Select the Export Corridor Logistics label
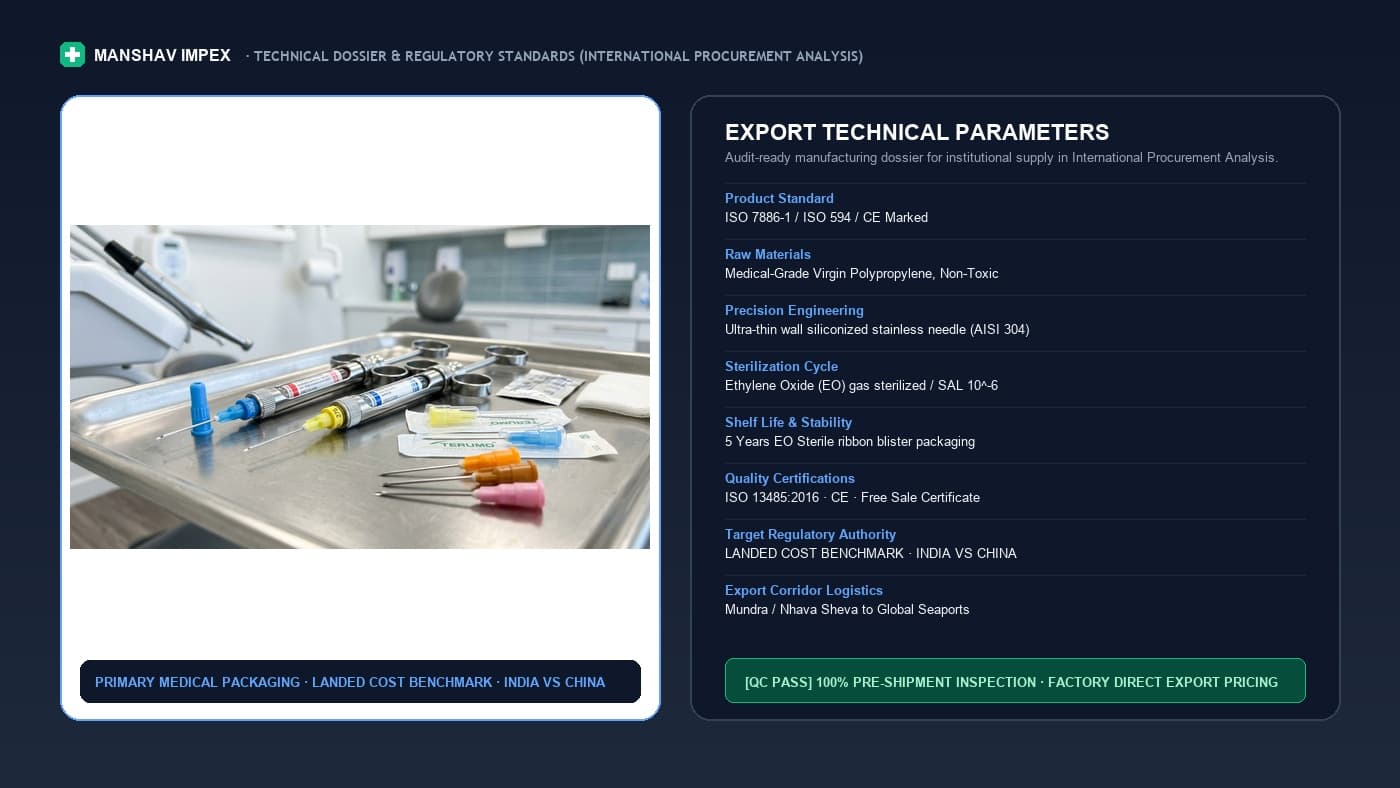This screenshot has width=1400, height=788. [804, 590]
